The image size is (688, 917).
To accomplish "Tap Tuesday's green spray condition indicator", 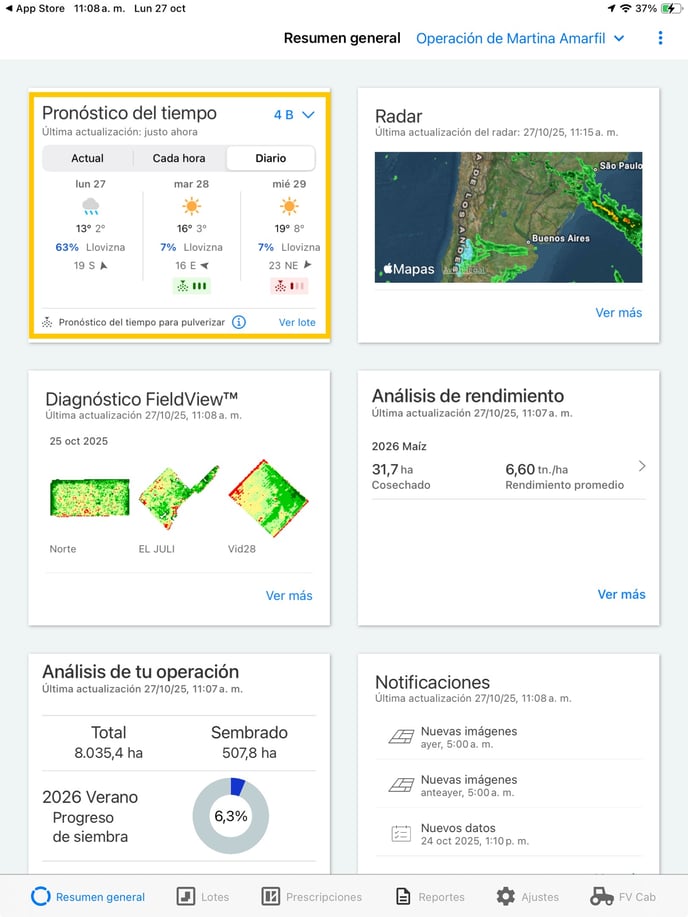I will coord(191,286).
